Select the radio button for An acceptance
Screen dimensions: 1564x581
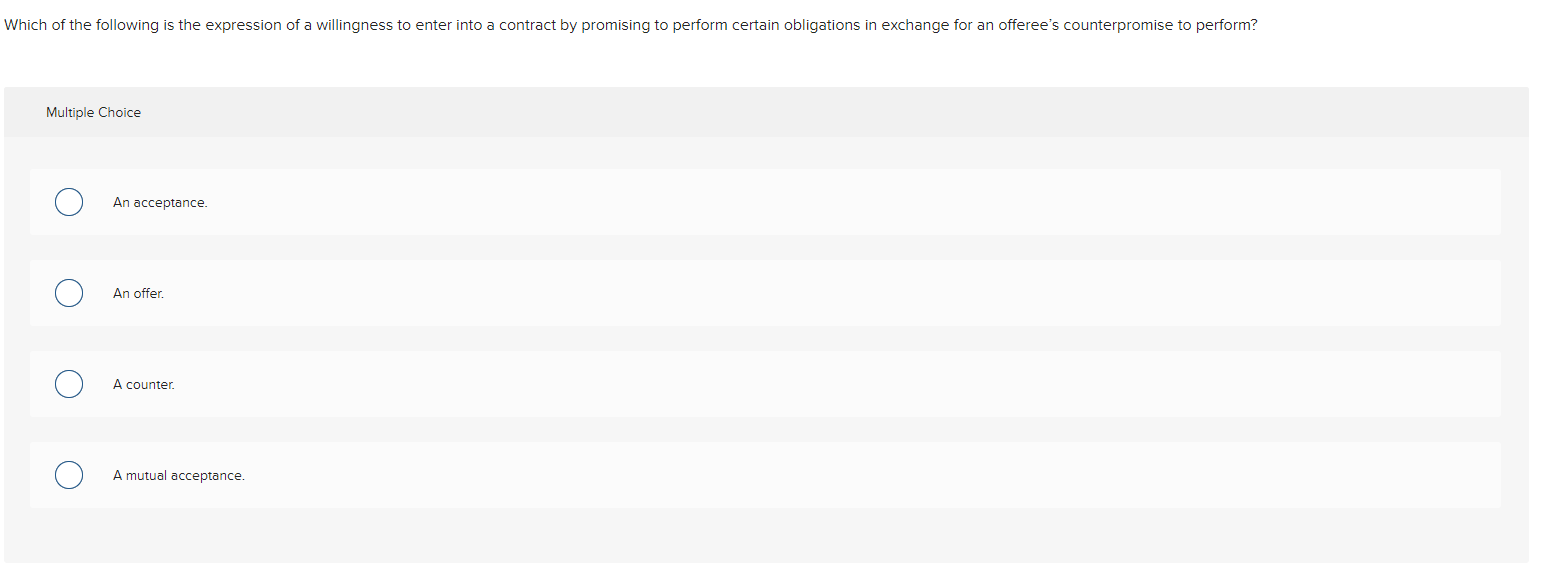pos(68,202)
